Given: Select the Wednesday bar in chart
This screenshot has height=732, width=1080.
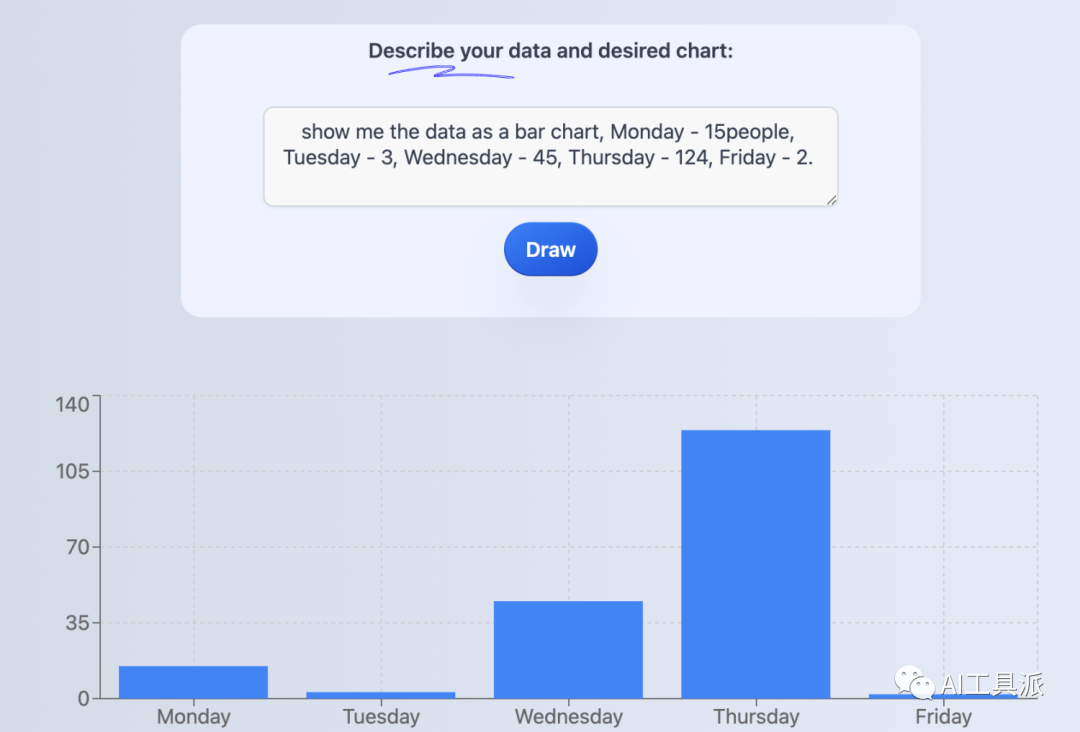Looking at the screenshot, I should click(x=568, y=649).
